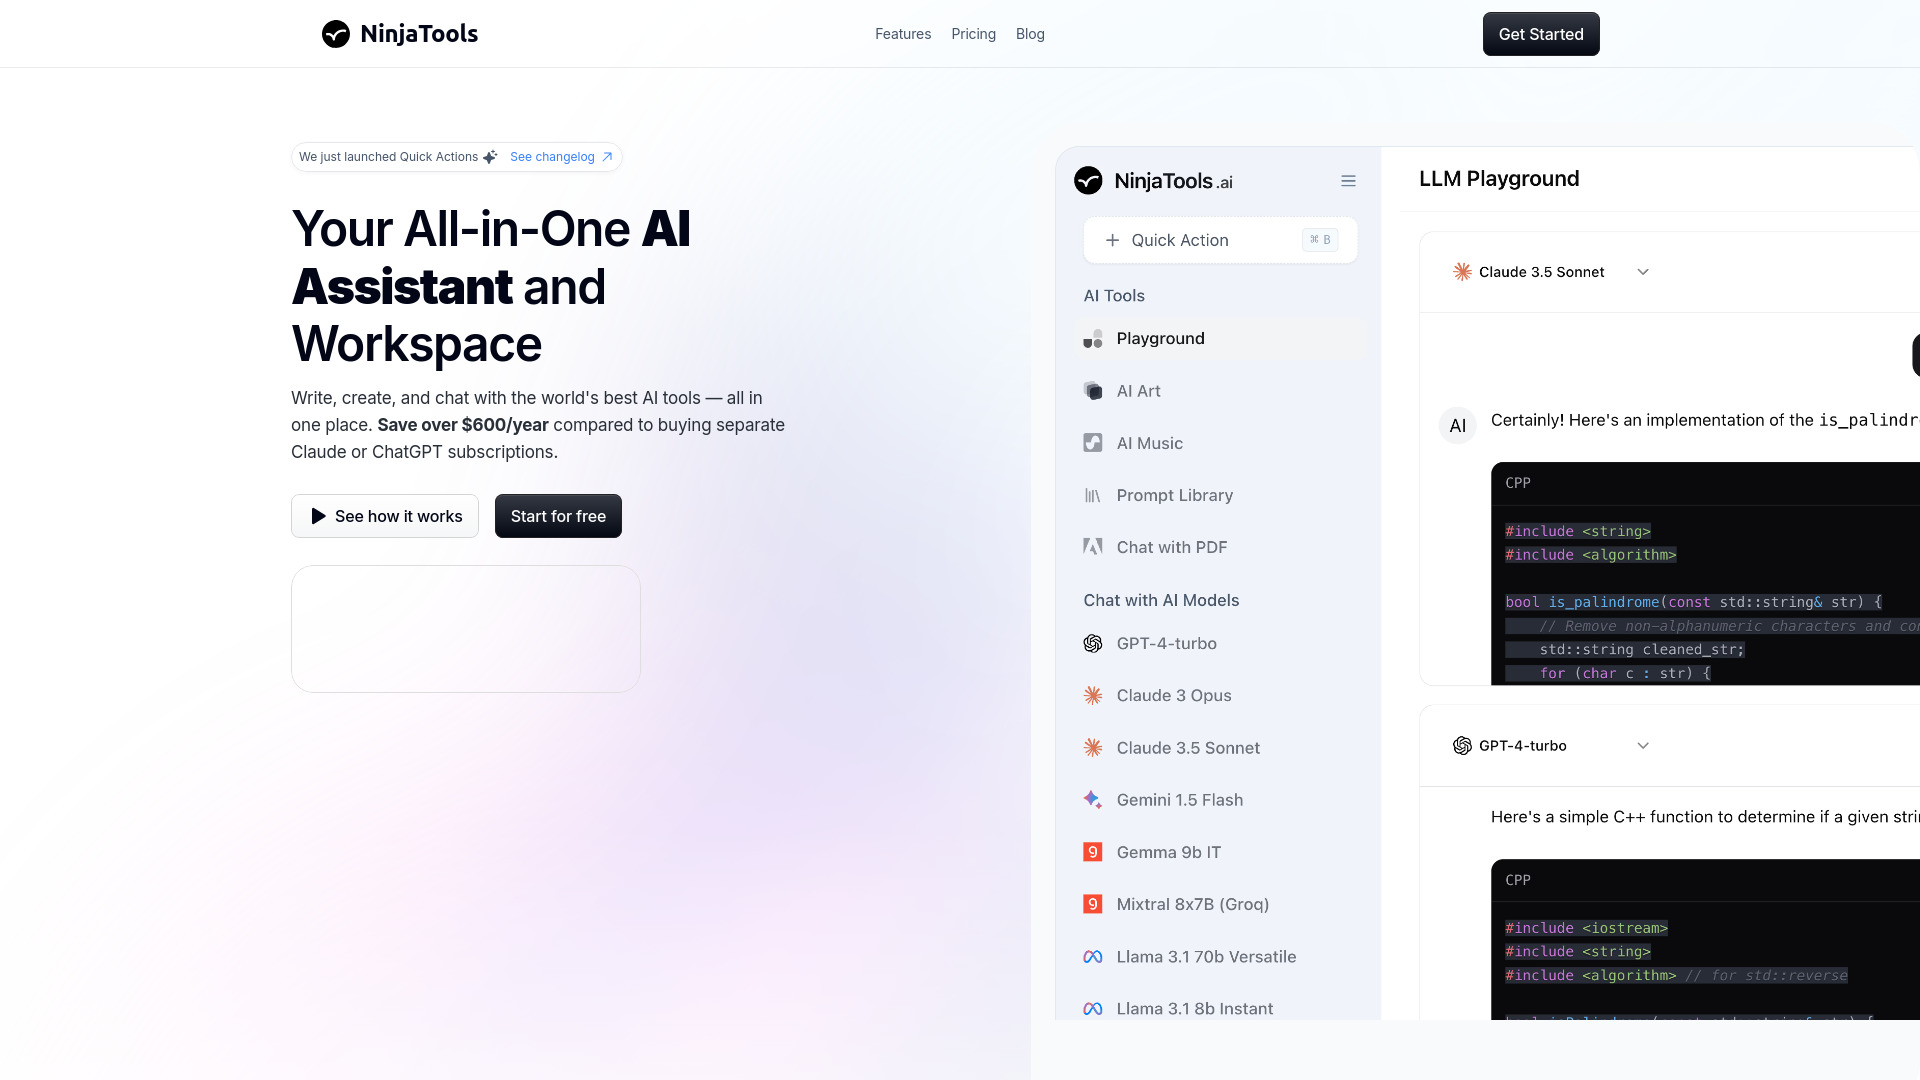Open AI Music tool from sidebar
Screen dimensions: 1920x1080
point(1149,442)
